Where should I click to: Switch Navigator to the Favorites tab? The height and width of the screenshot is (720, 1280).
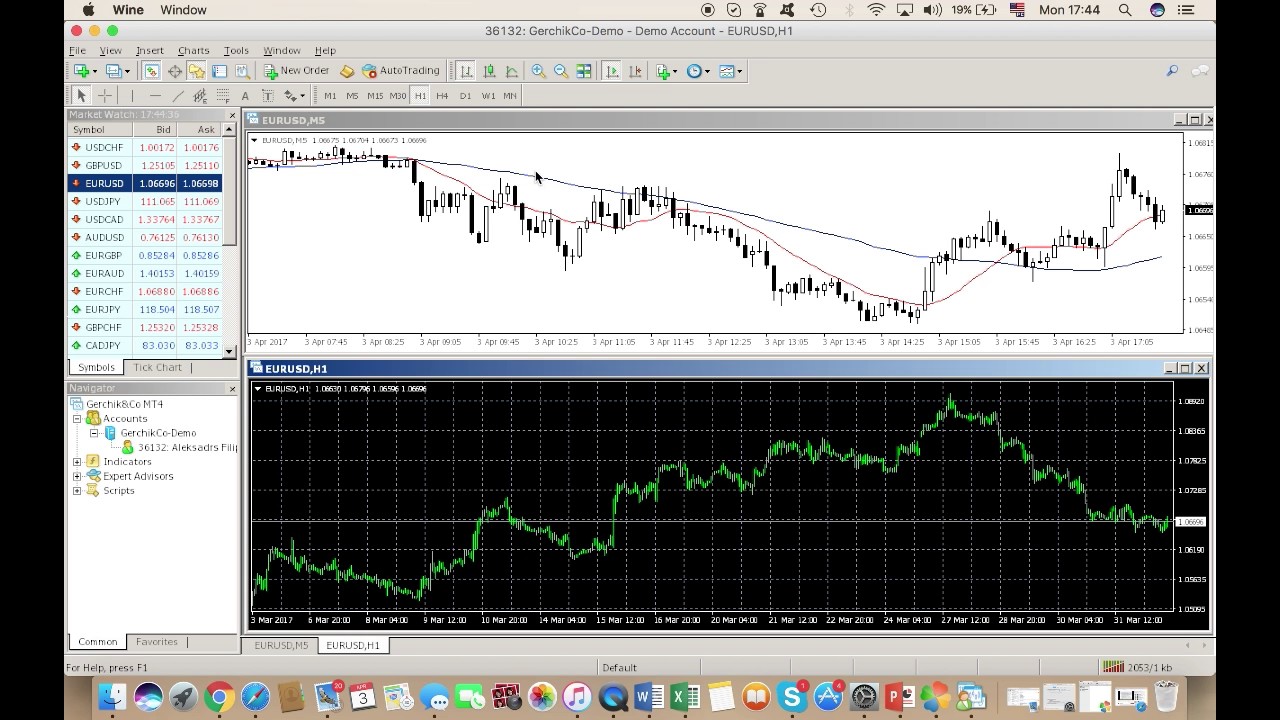[157, 642]
